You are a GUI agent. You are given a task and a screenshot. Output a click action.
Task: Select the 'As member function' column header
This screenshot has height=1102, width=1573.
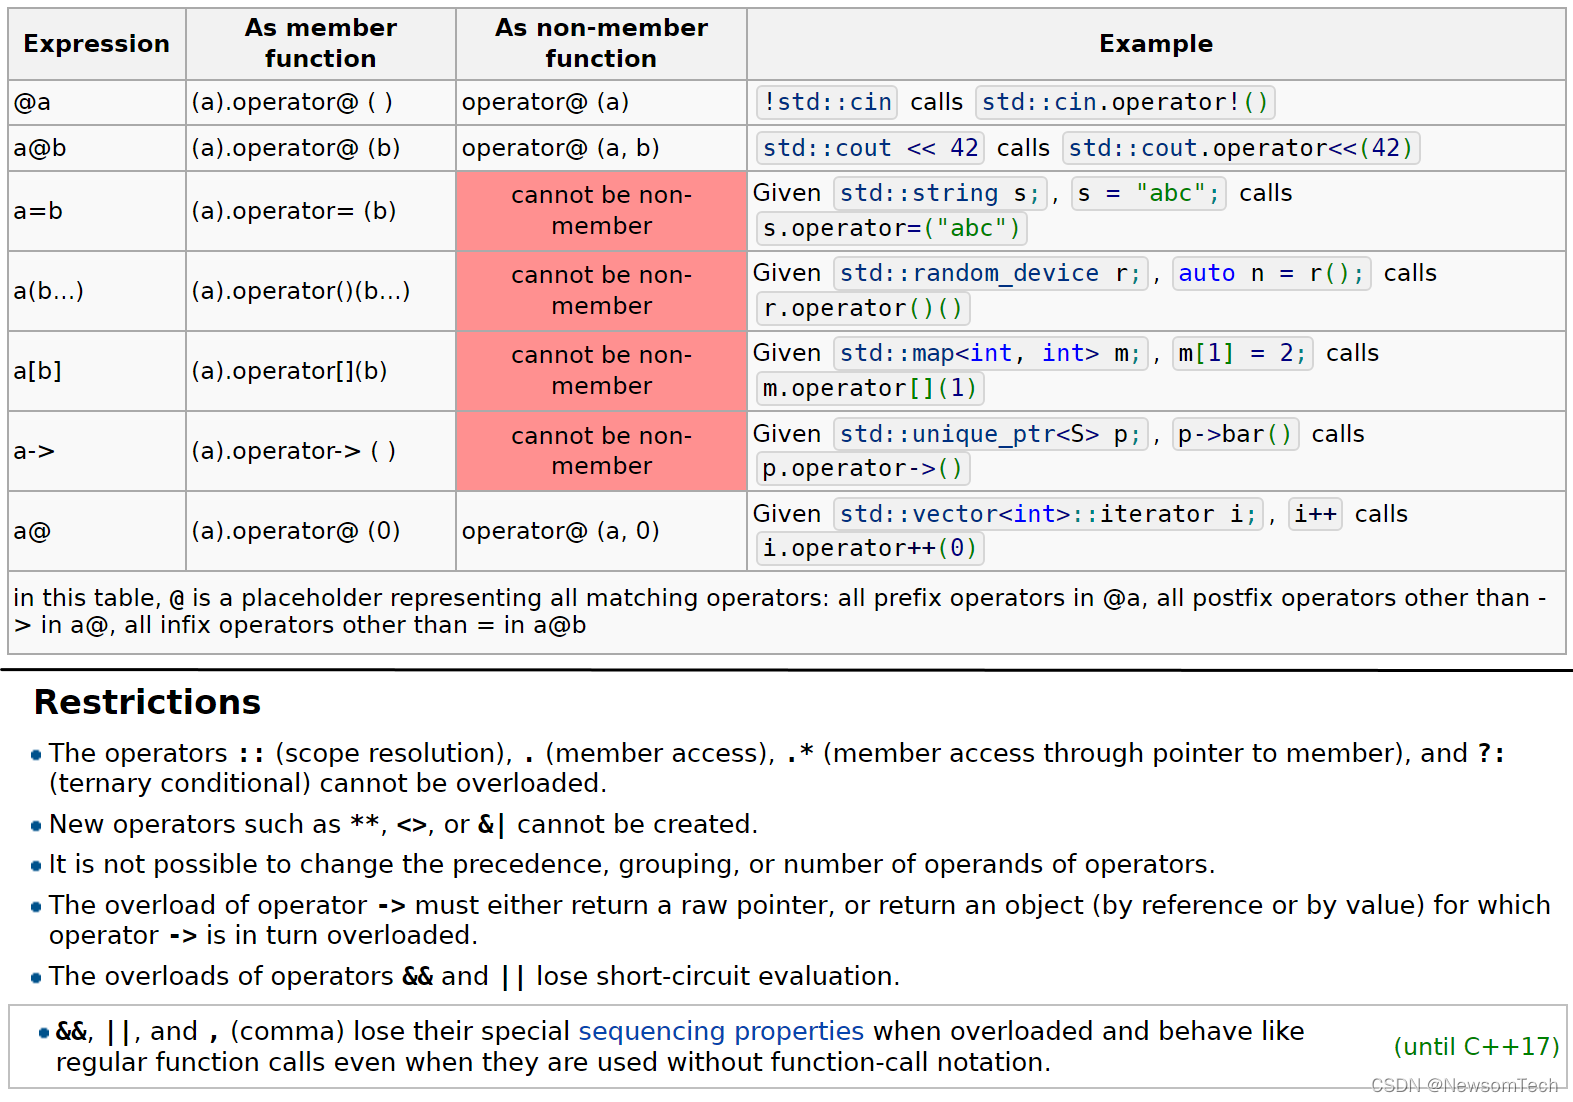coord(321,44)
